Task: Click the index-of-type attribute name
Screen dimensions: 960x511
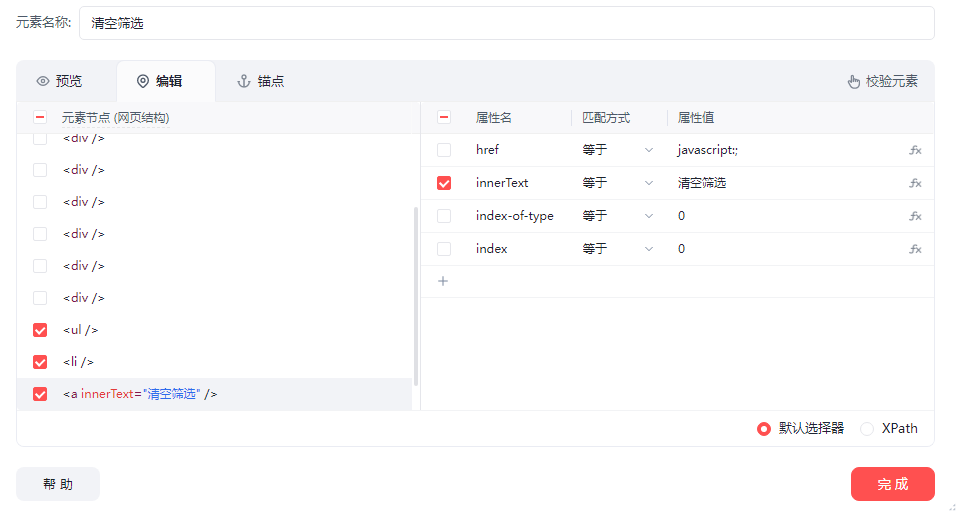Action: coord(515,216)
